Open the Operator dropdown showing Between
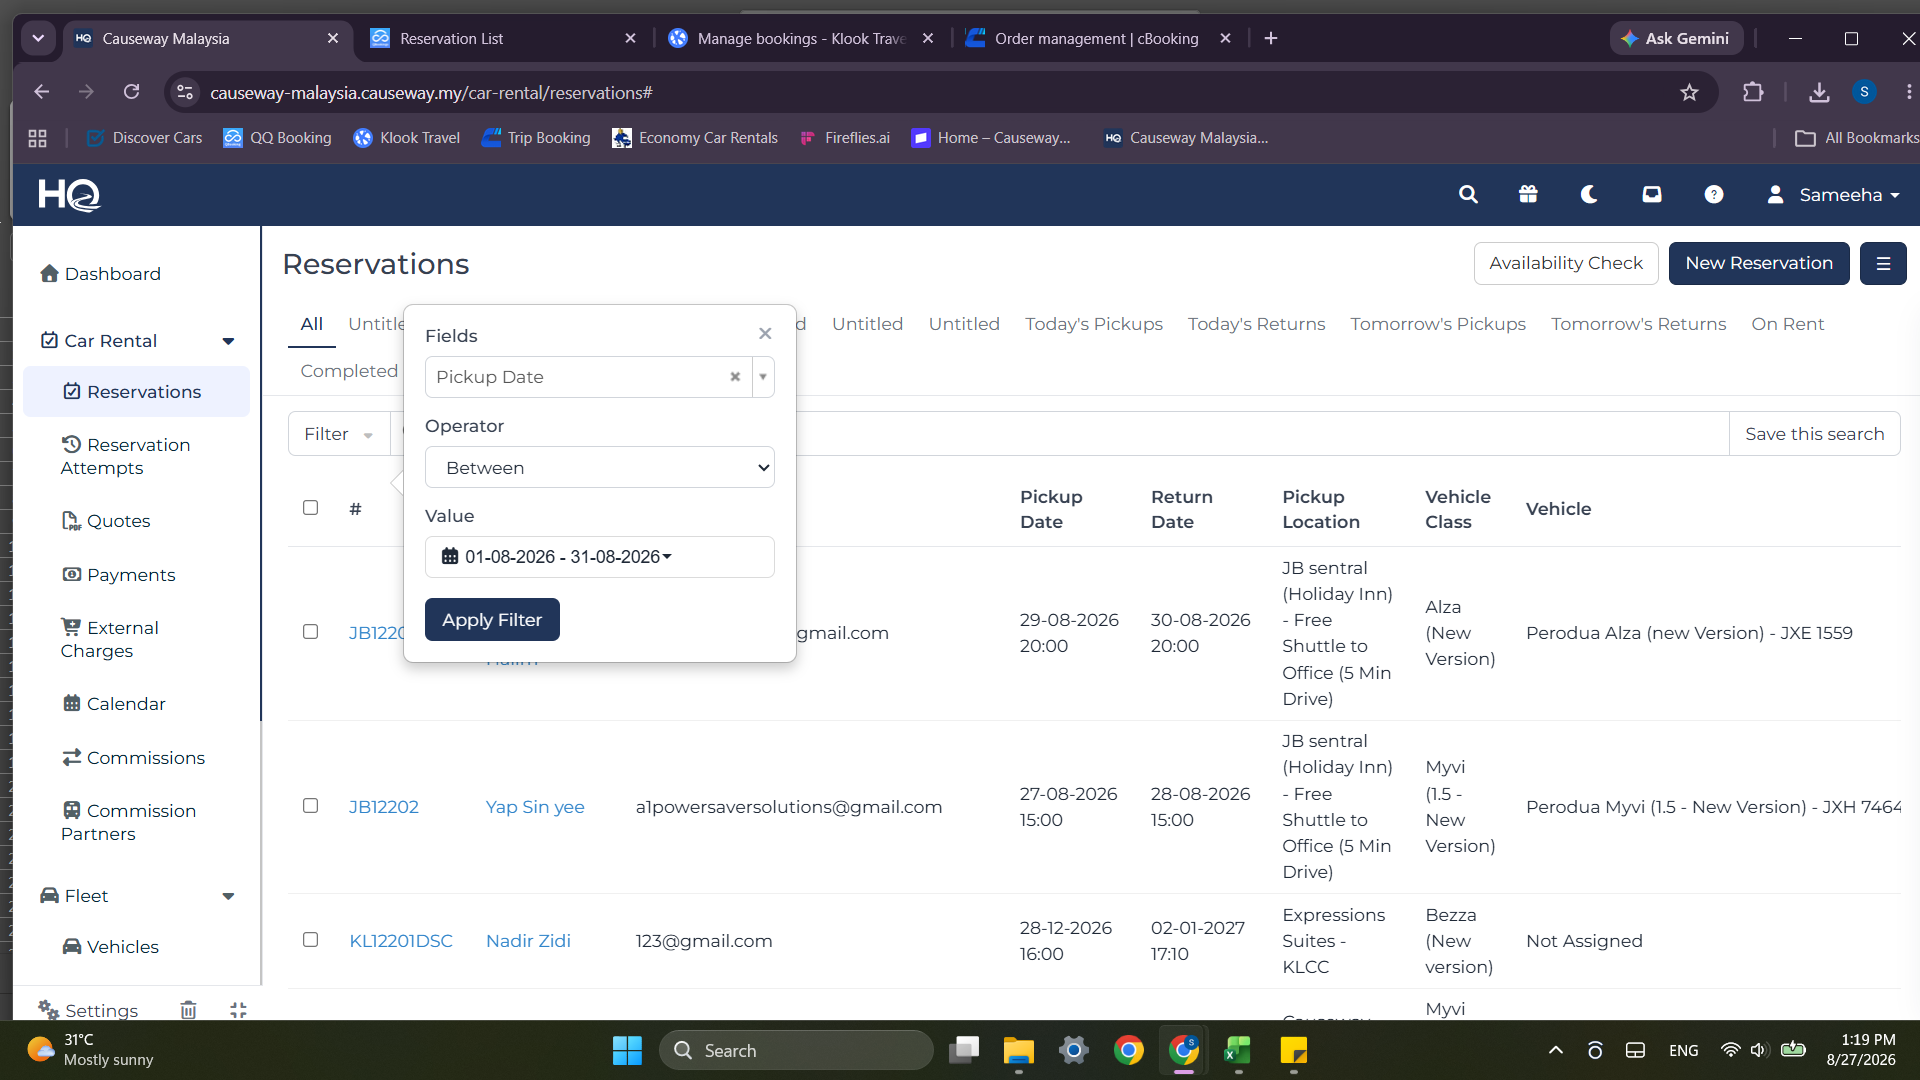The width and height of the screenshot is (1920, 1080). (600, 468)
